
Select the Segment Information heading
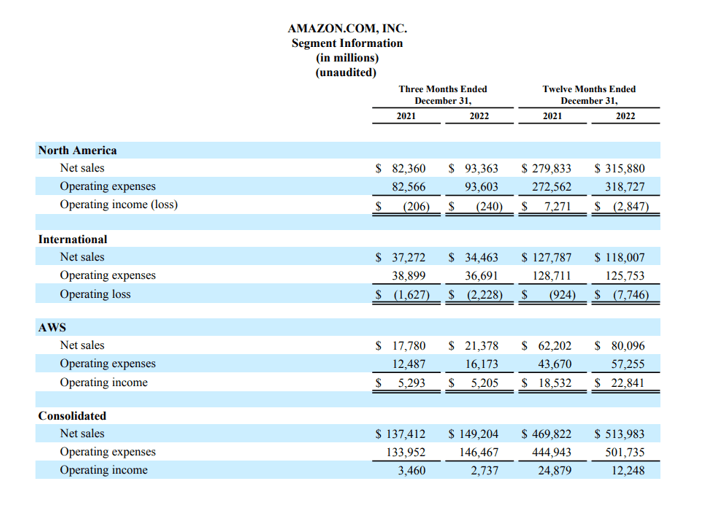[x=347, y=43]
